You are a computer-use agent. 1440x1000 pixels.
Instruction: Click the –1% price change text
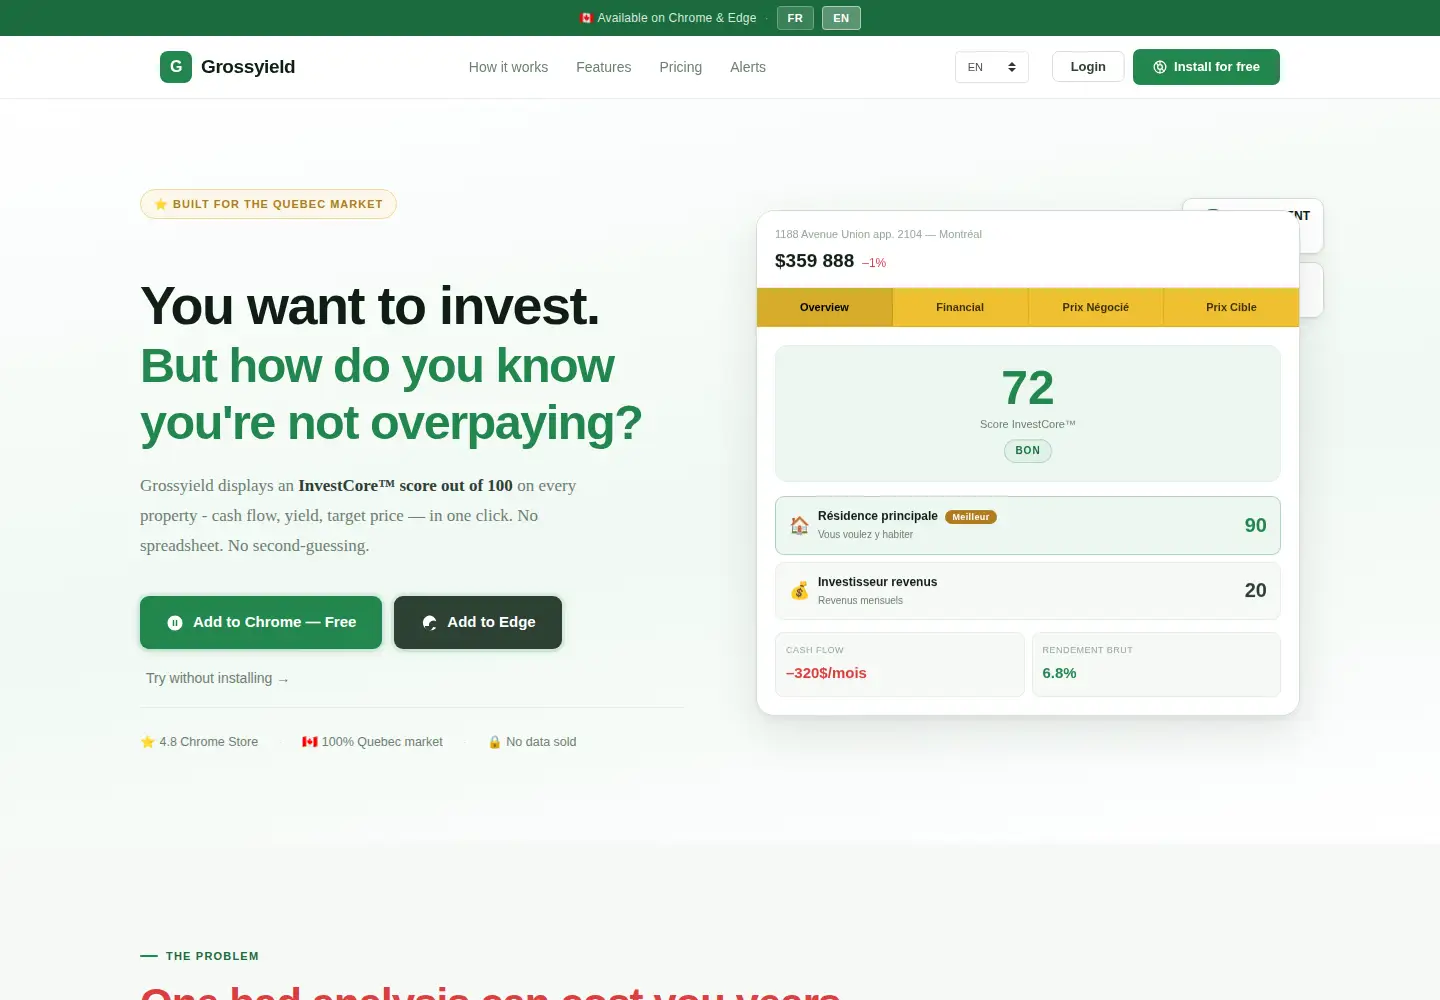[874, 263]
